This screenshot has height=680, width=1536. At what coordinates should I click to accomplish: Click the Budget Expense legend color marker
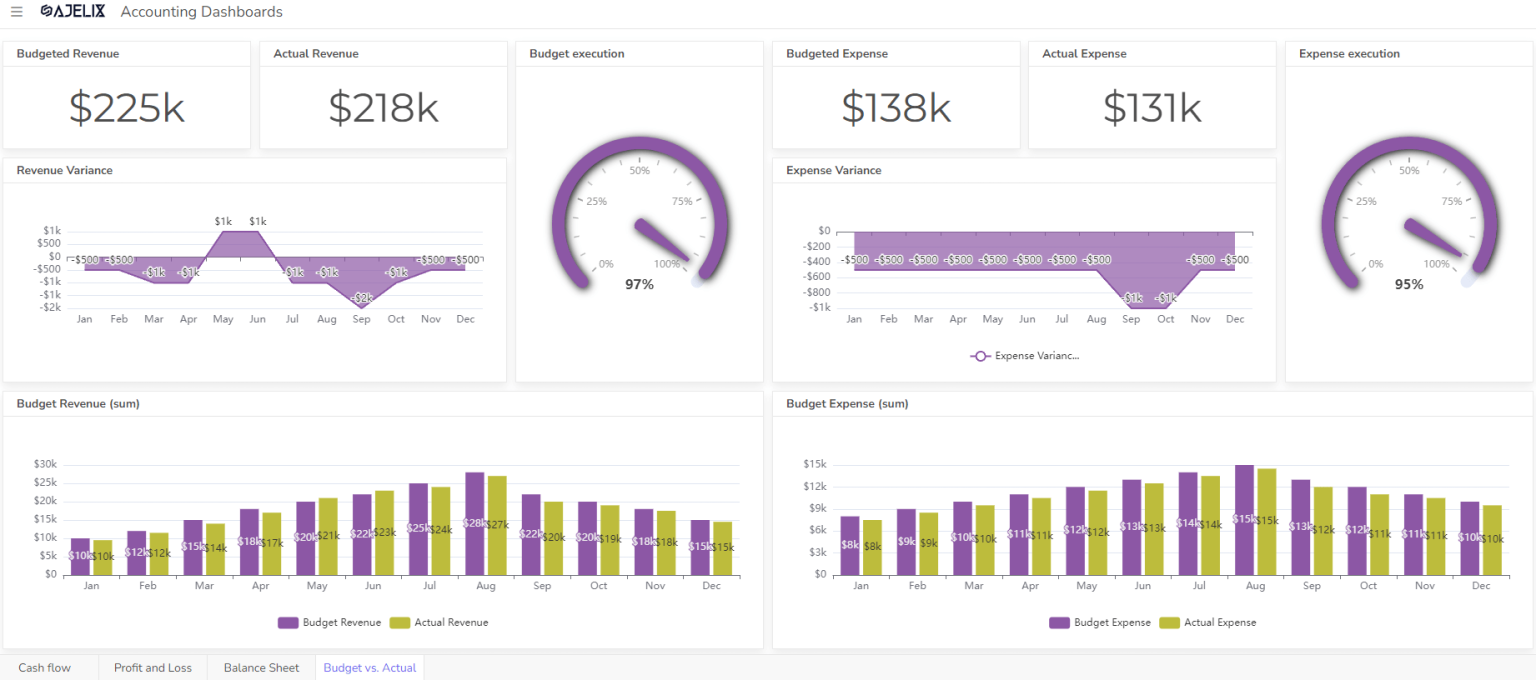click(x=1060, y=622)
